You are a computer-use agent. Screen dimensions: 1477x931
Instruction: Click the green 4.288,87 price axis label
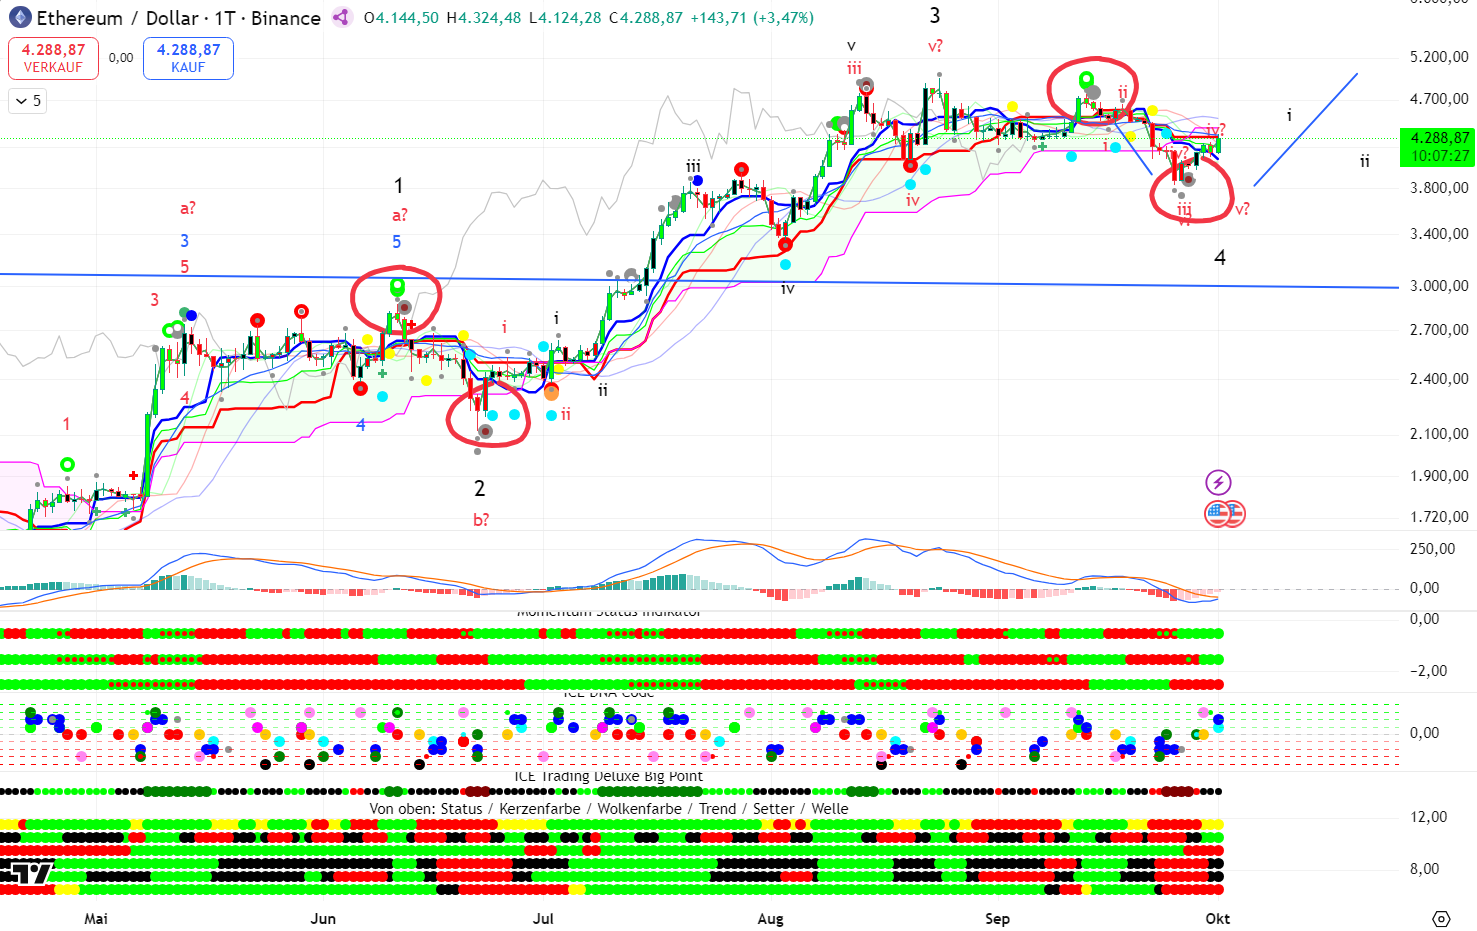click(1438, 147)
